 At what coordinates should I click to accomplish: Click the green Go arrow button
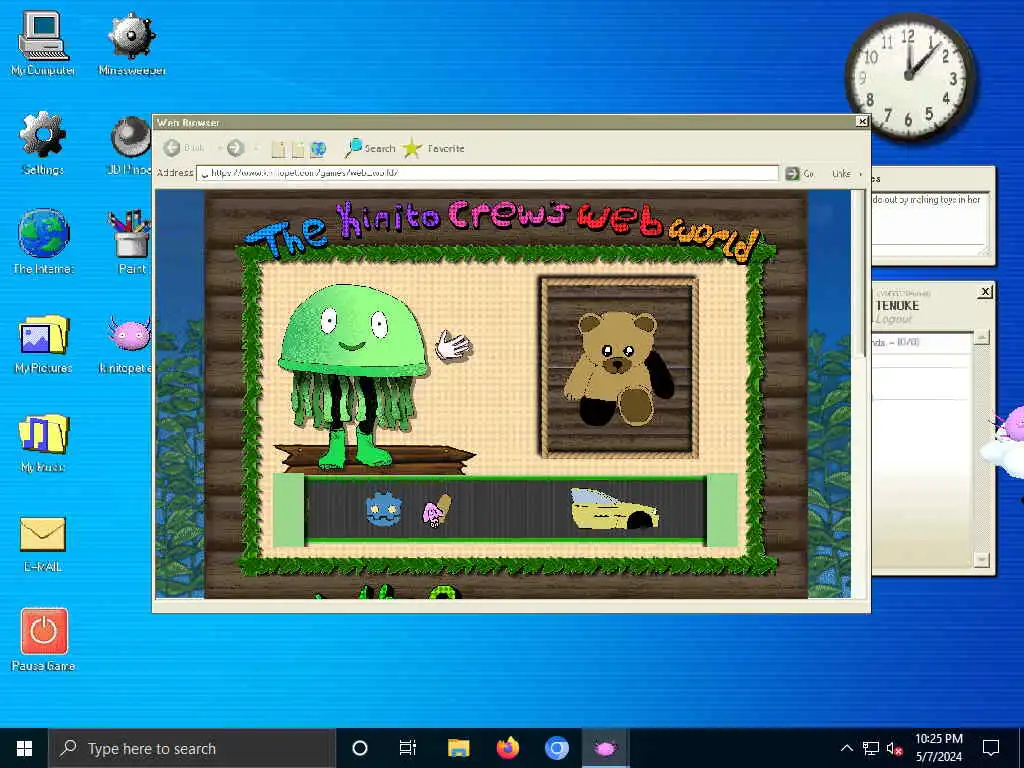coord(792,173)
